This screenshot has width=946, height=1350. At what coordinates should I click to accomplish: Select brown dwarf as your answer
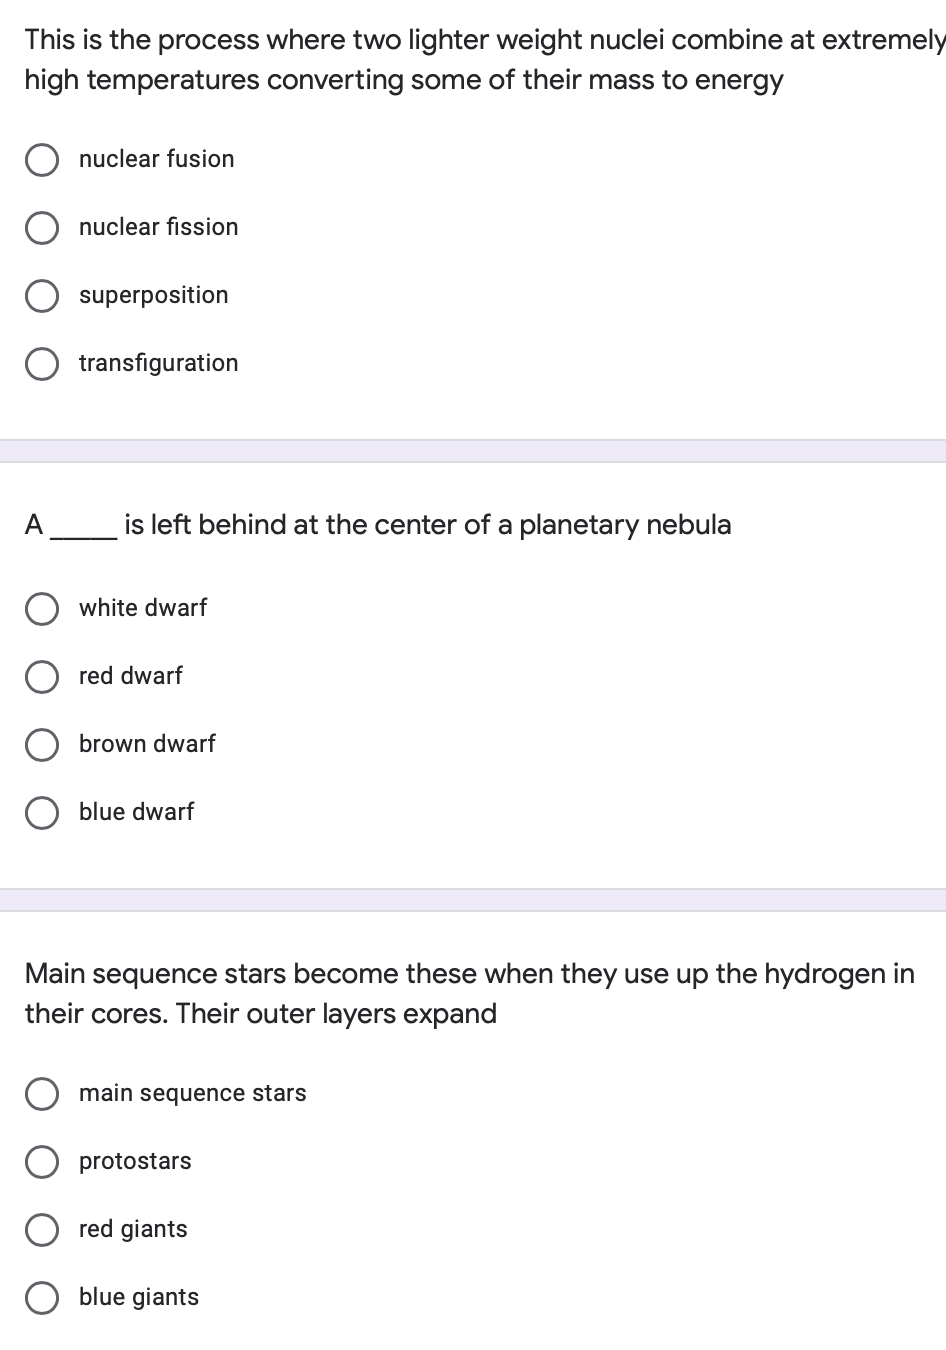41,744
